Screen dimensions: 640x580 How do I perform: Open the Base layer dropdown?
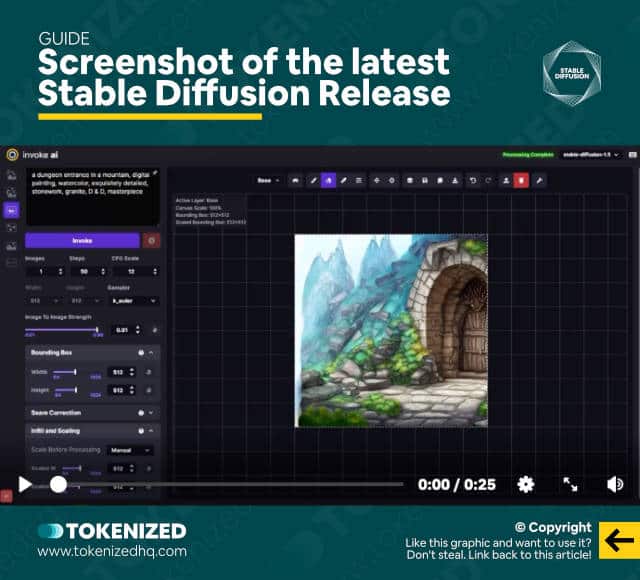point(268,180)
